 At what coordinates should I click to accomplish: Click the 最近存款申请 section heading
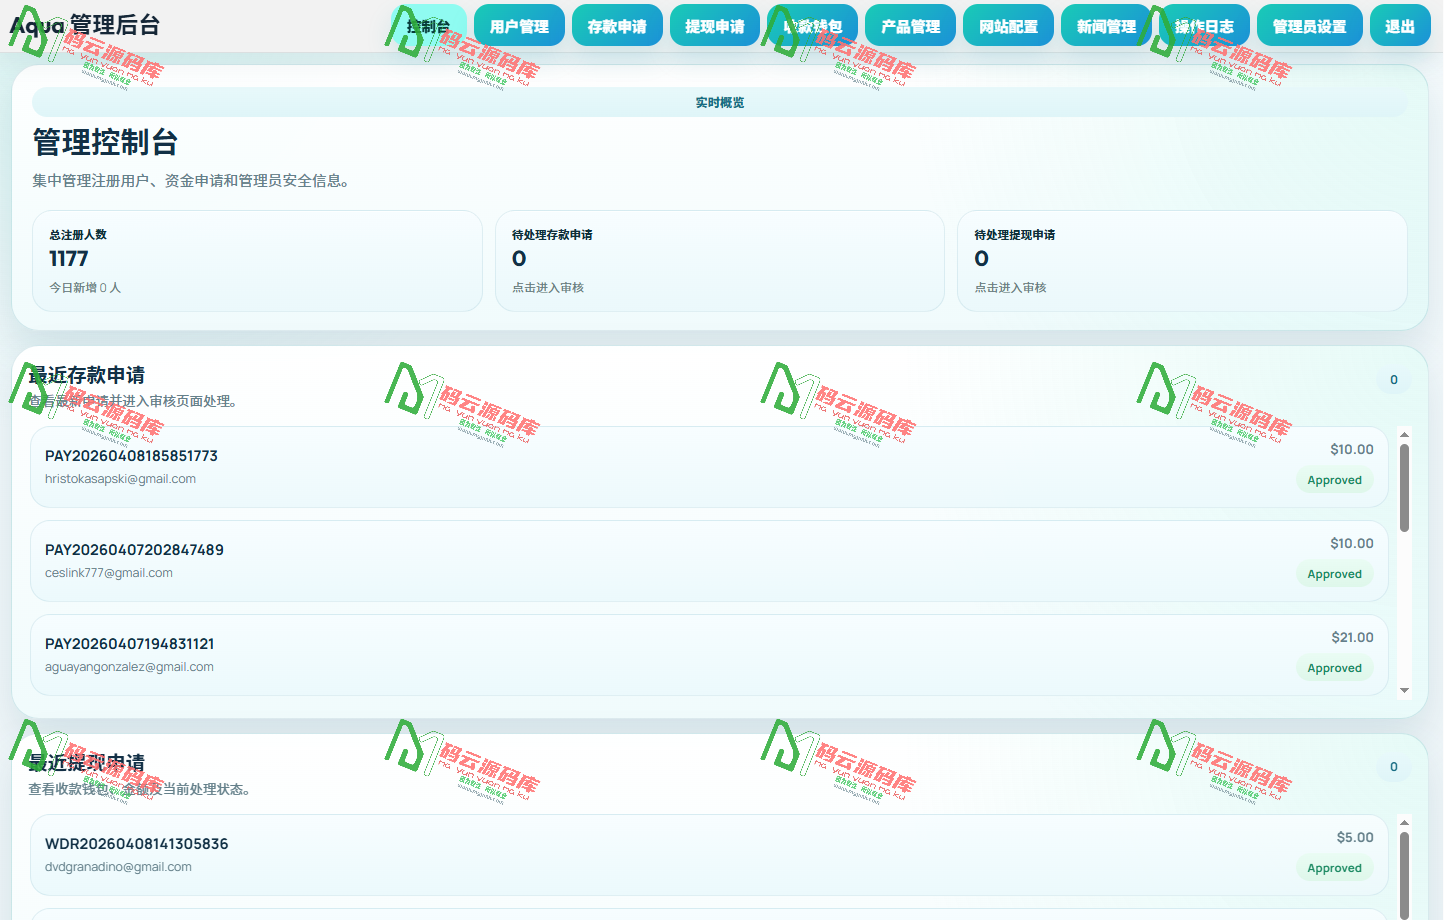[87, 375]
